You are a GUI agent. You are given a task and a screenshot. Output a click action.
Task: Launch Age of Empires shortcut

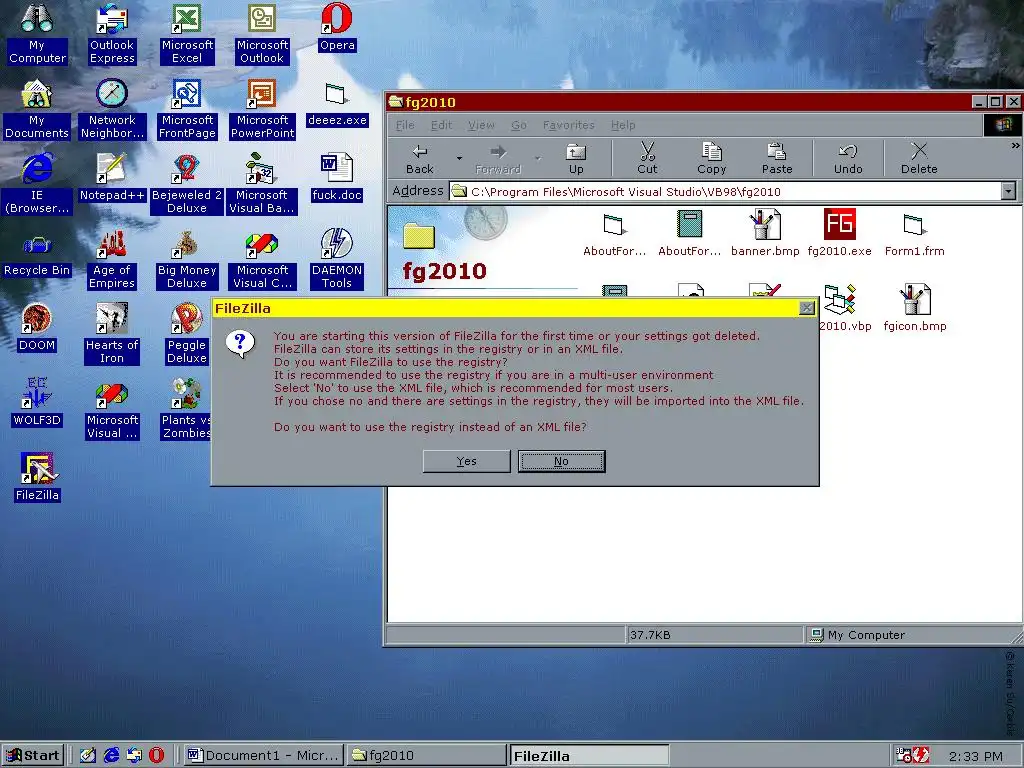pos(112,259)
